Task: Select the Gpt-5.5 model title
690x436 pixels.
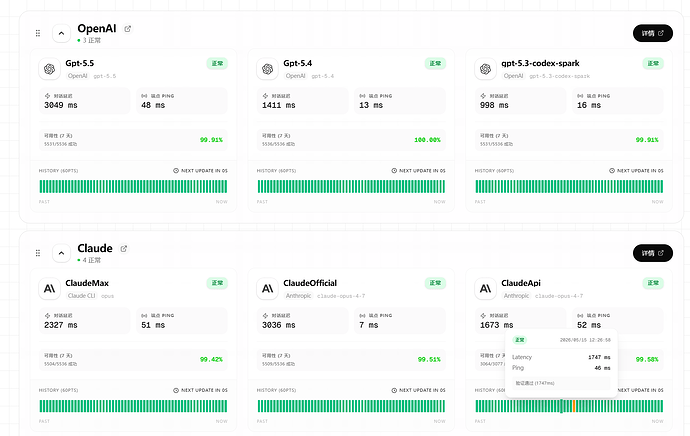Action: pos(80,63)
